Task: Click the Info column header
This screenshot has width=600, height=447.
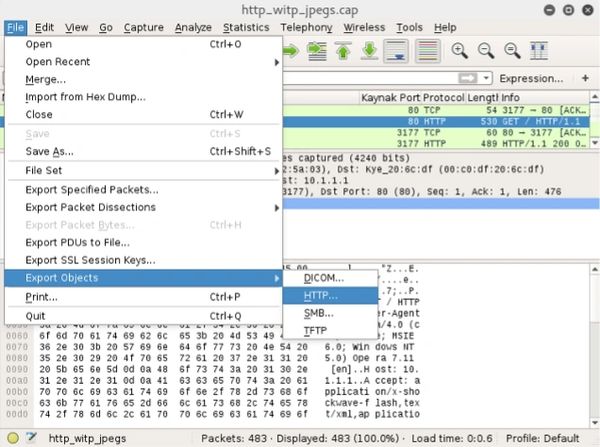Action: pos(544,98)
